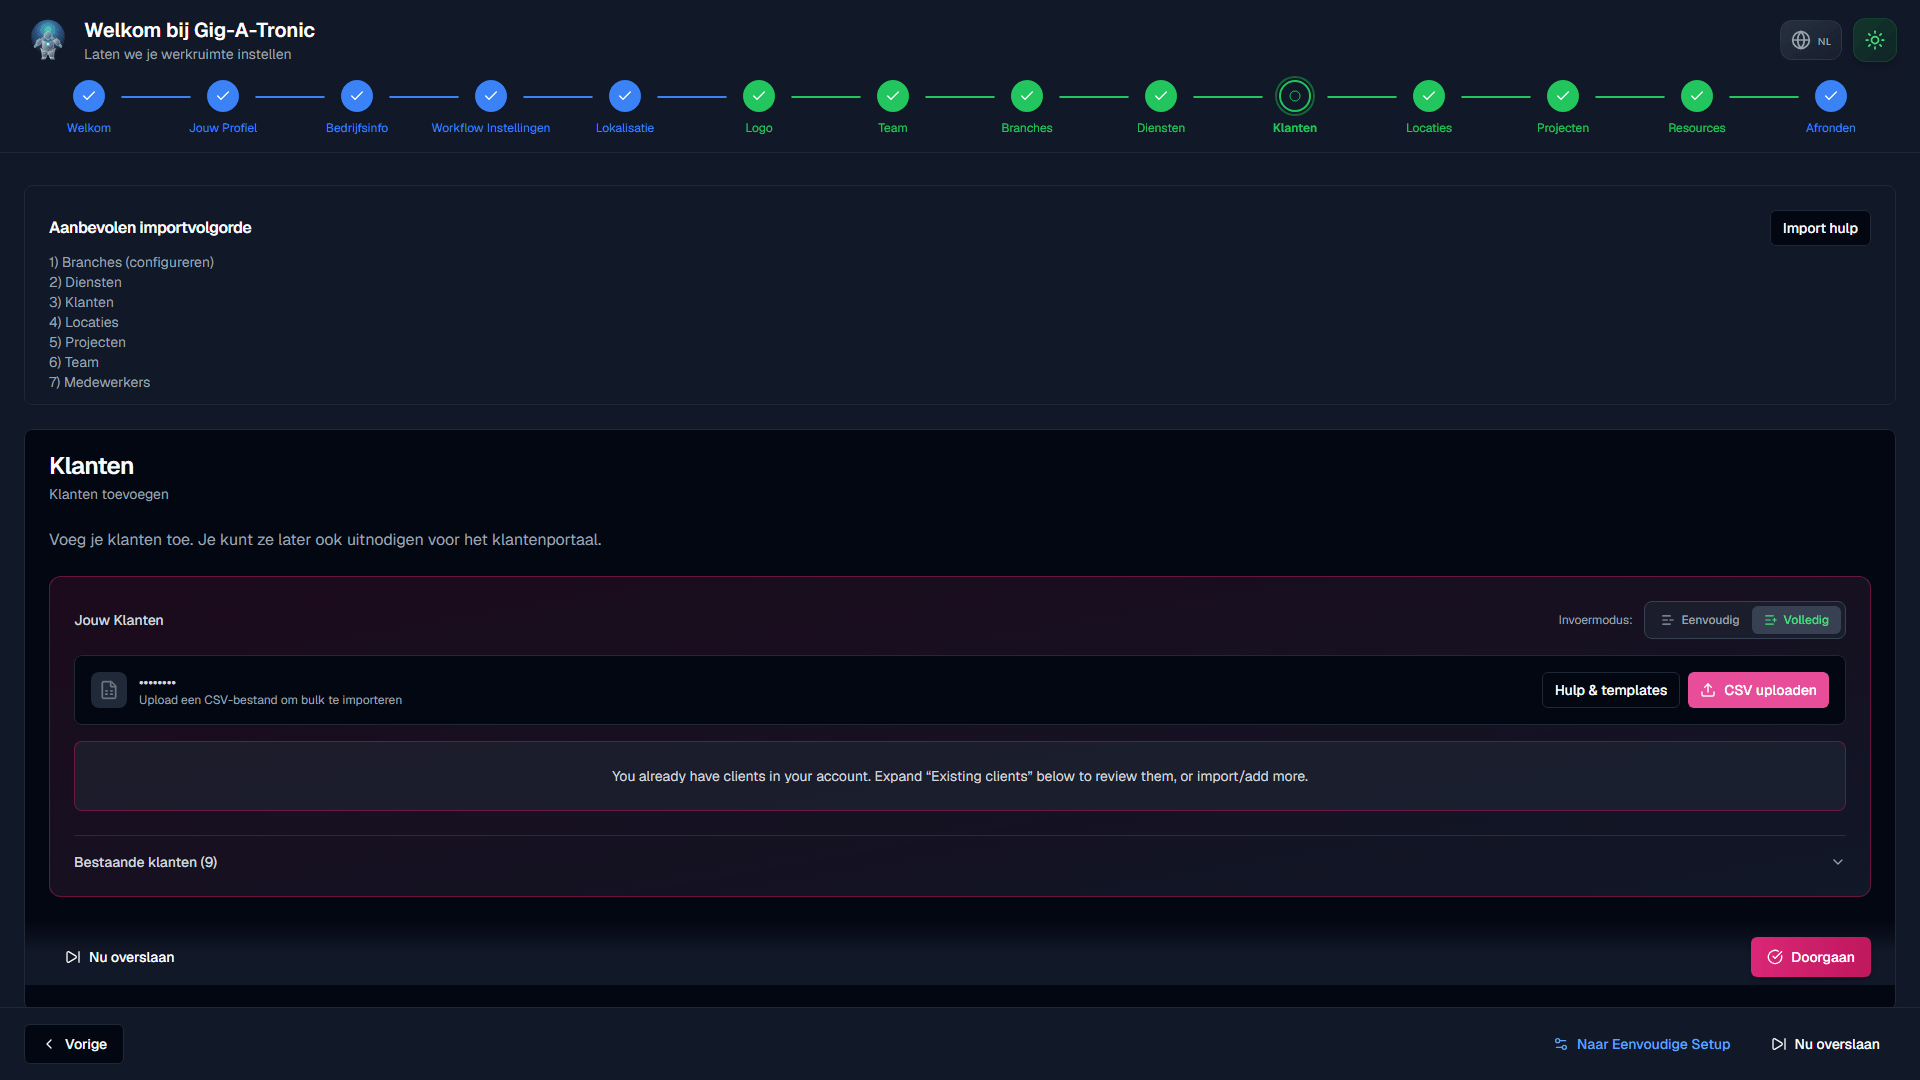Click the 'Klanten toevoegen' subtitle
The image size is (1920, 1080).
coord(109,494)
